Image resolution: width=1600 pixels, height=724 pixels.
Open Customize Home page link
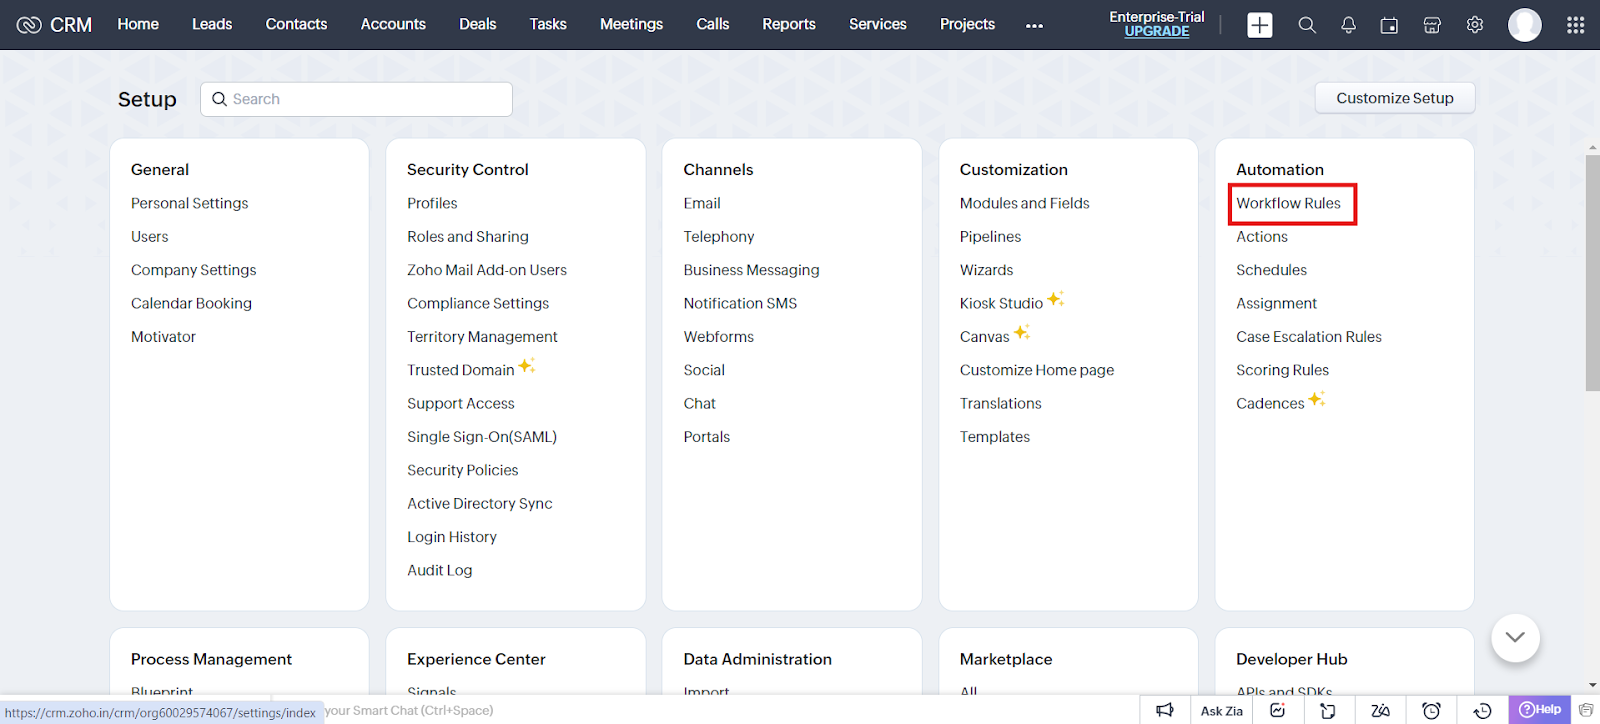click(1037, 370)
